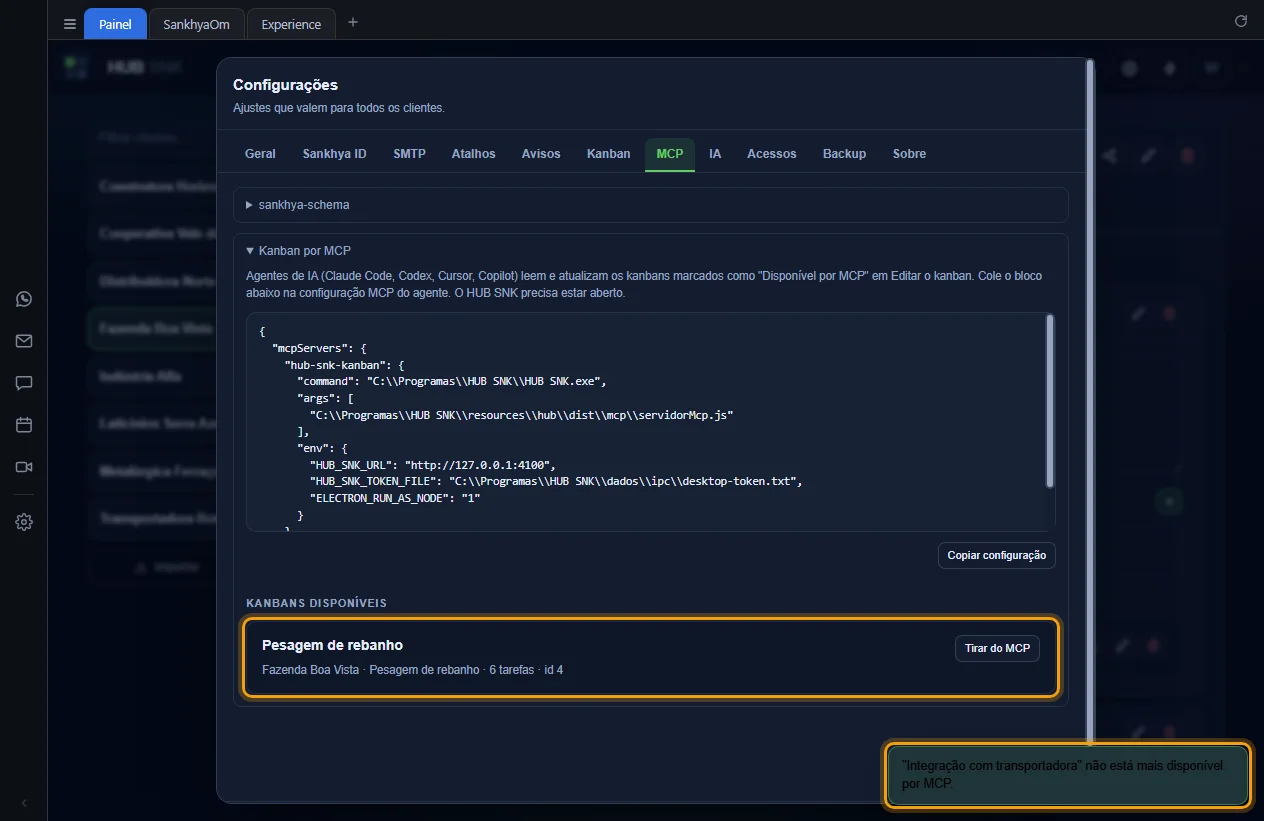Open the mail envelope icon in sidebar
The height and width of the screenshot is (821, 1264).
(24, 341)
